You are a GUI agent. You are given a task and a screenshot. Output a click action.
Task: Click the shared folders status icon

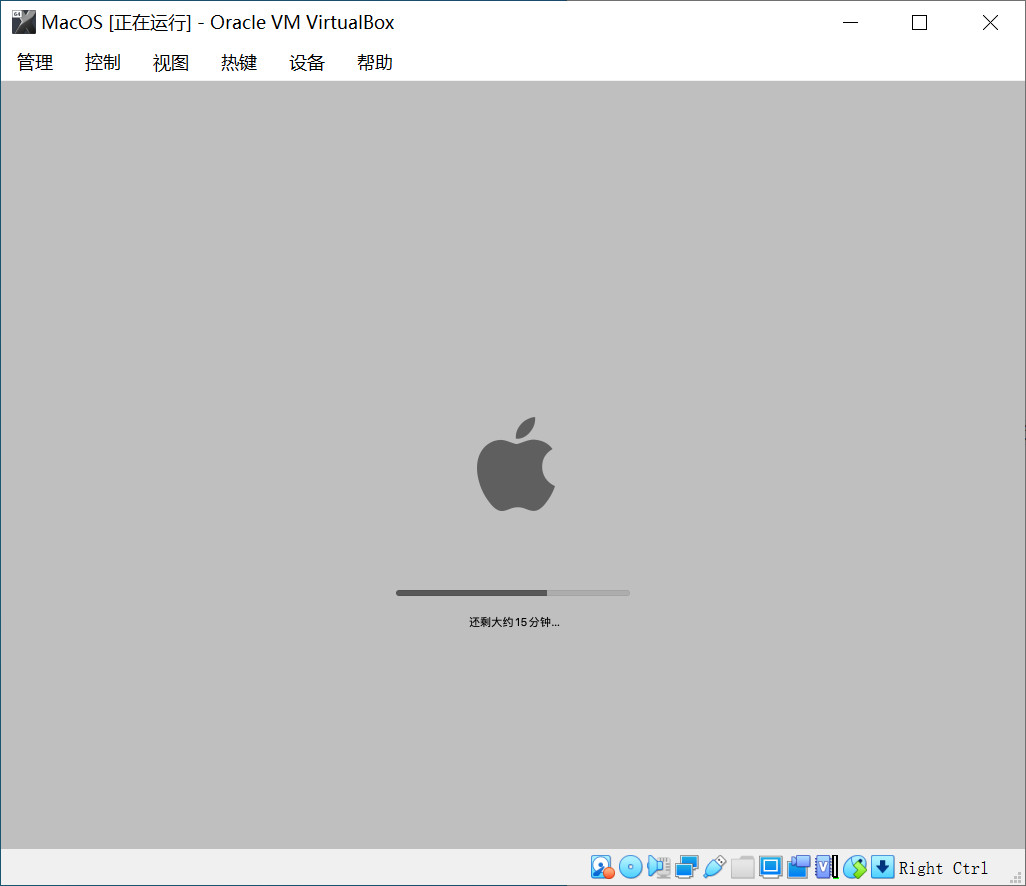tap(743, 867)
